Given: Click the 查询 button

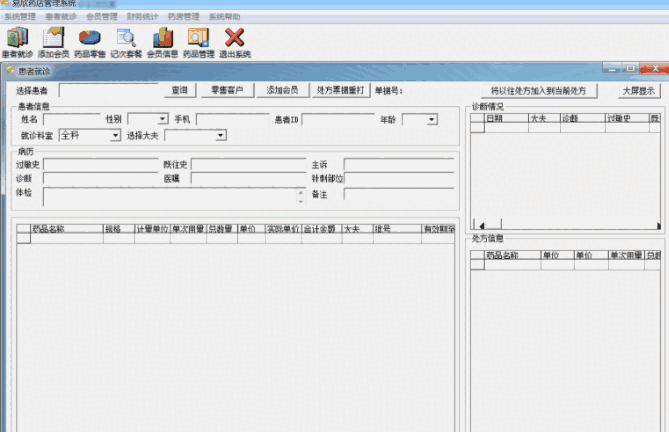Looking at the screenshot, I should pos(180,90).
